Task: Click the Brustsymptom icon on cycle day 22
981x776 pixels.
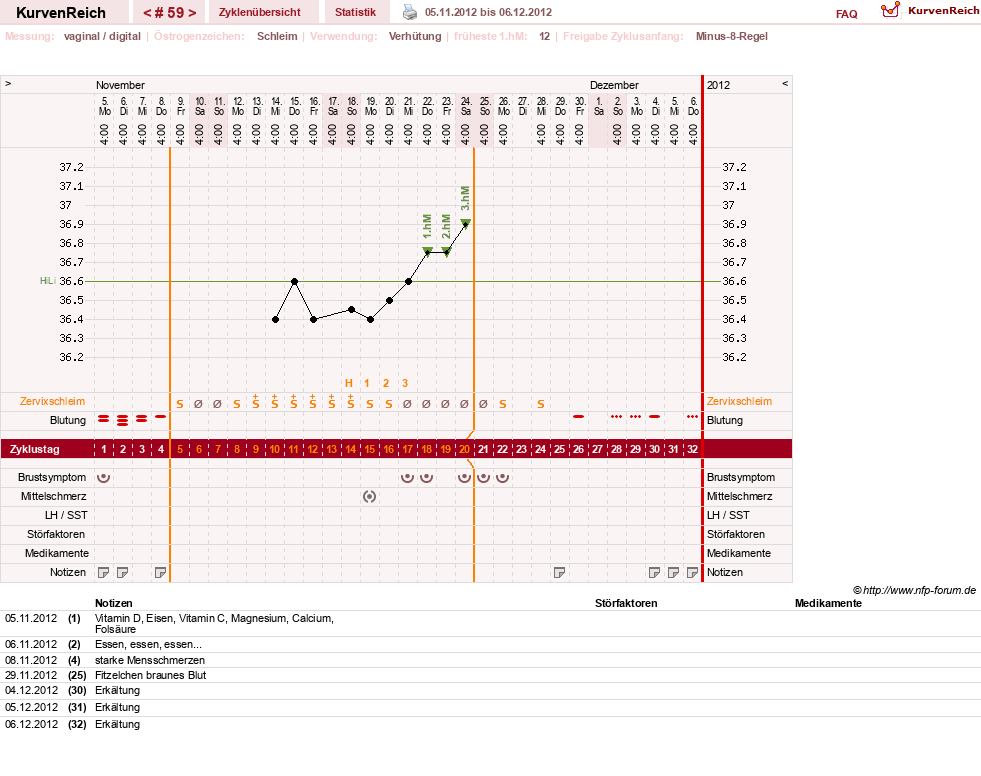Action: [502, 477]
